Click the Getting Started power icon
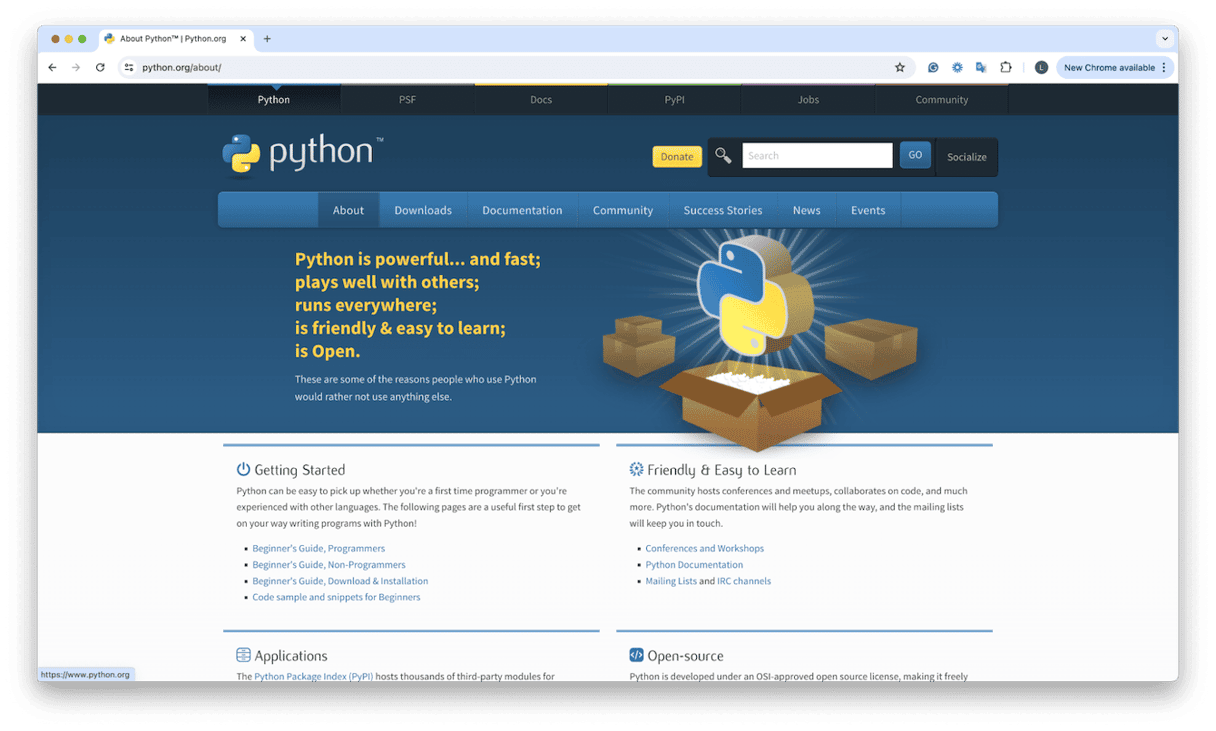The width and height of the screenshot is (1216, 731). click(243, 468)
